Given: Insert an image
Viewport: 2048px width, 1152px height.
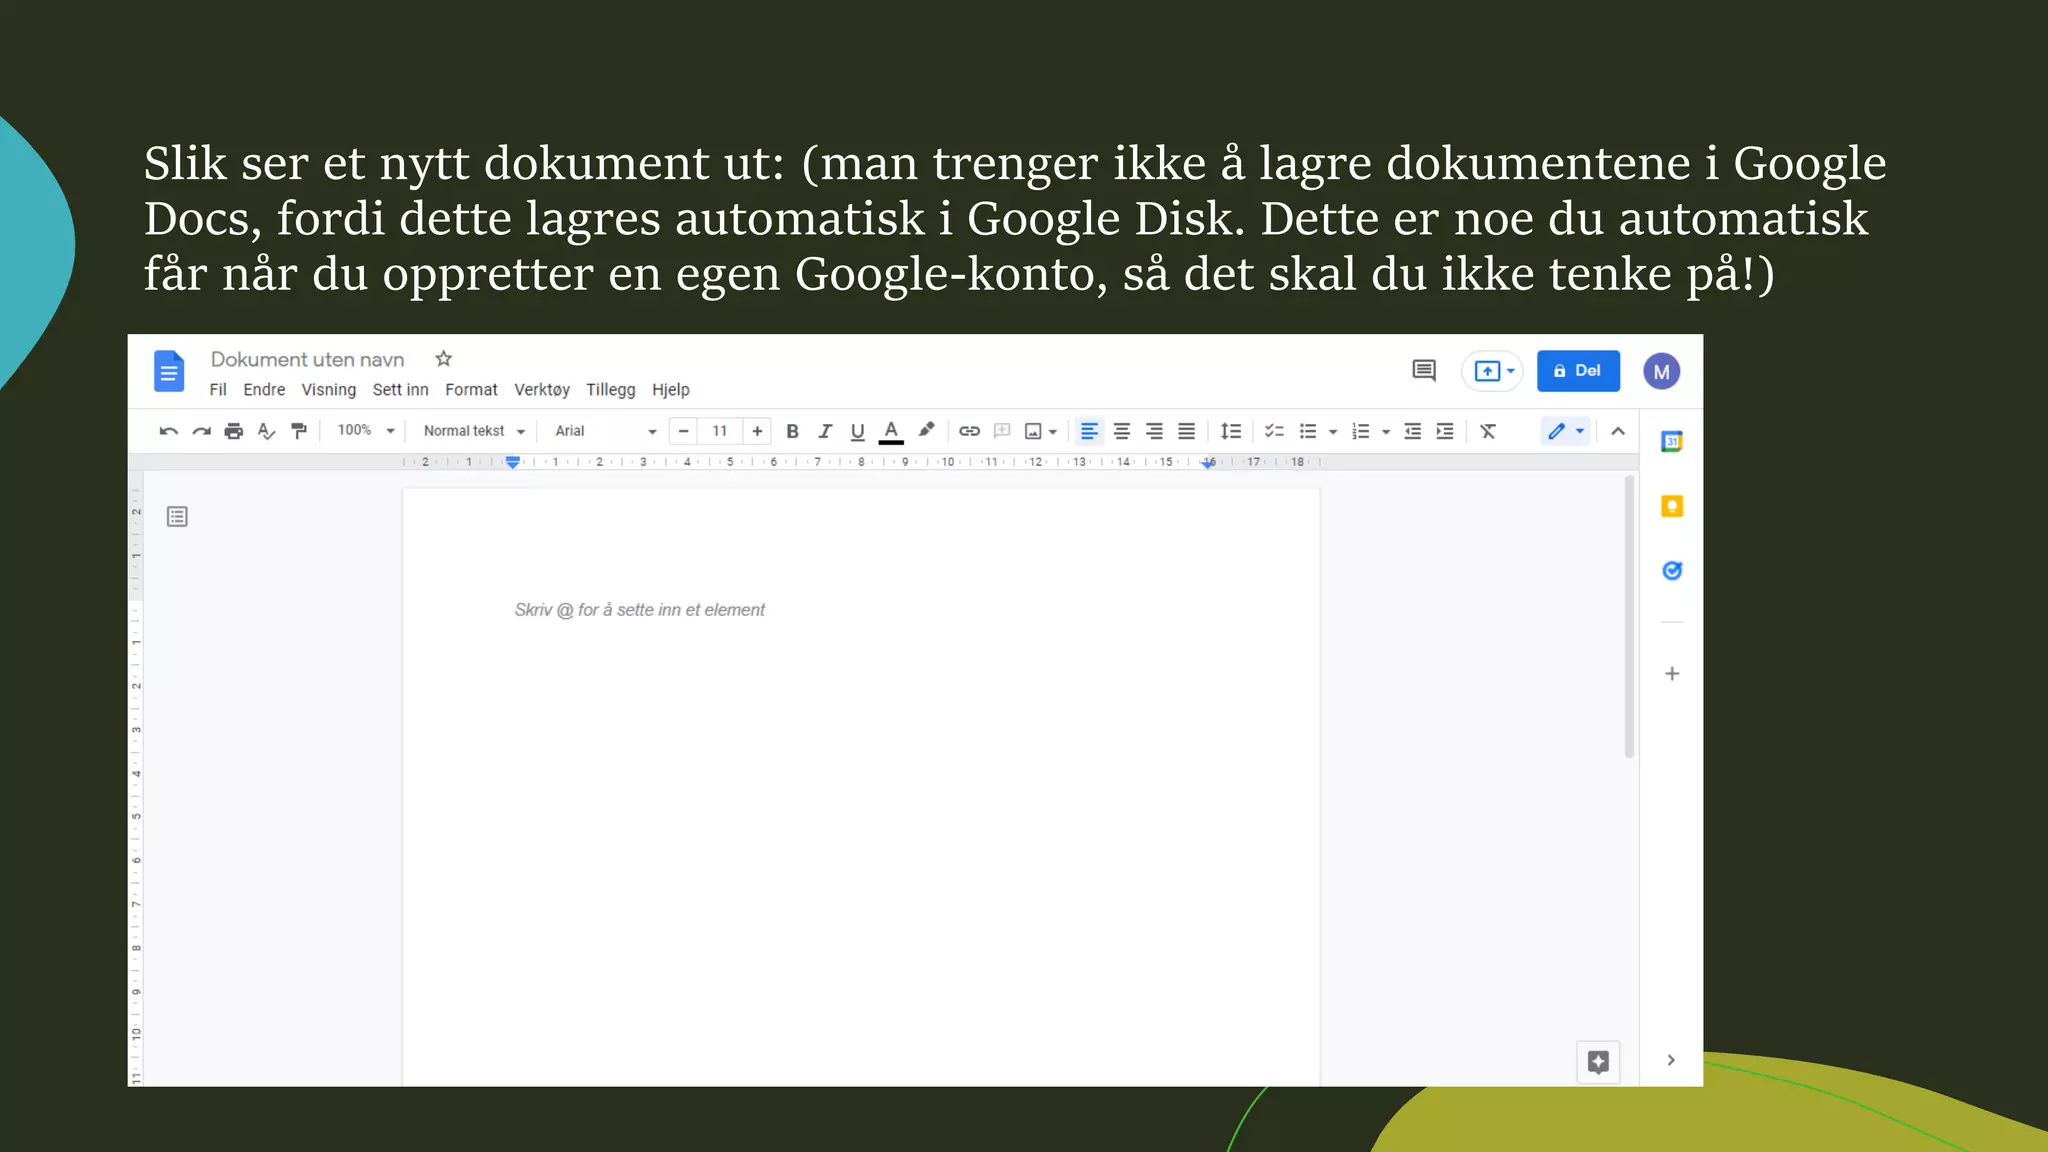Looking at the screenshot, I should click(x=1033, y=431).
